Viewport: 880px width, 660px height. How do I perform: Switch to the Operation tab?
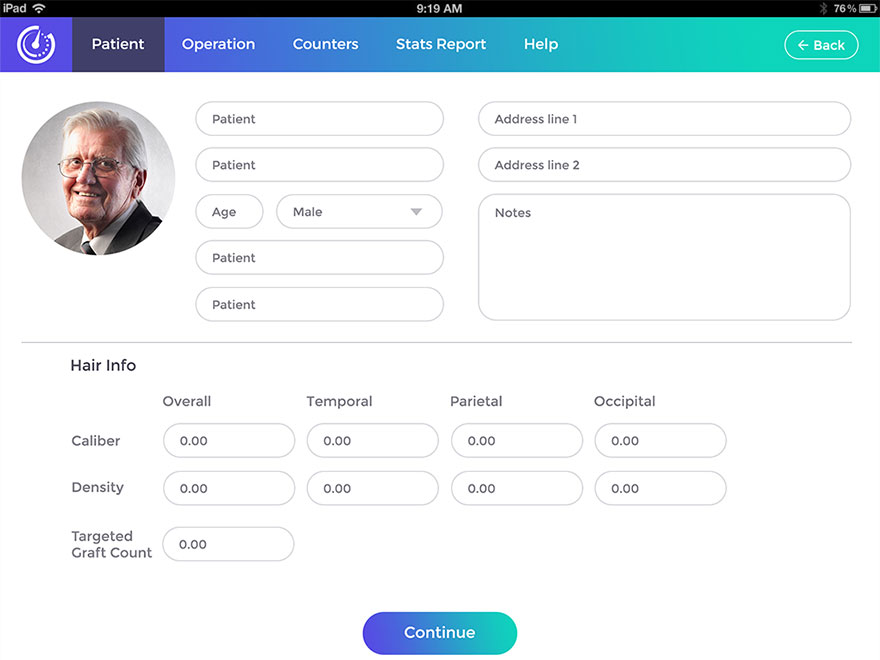coord(218,44)
